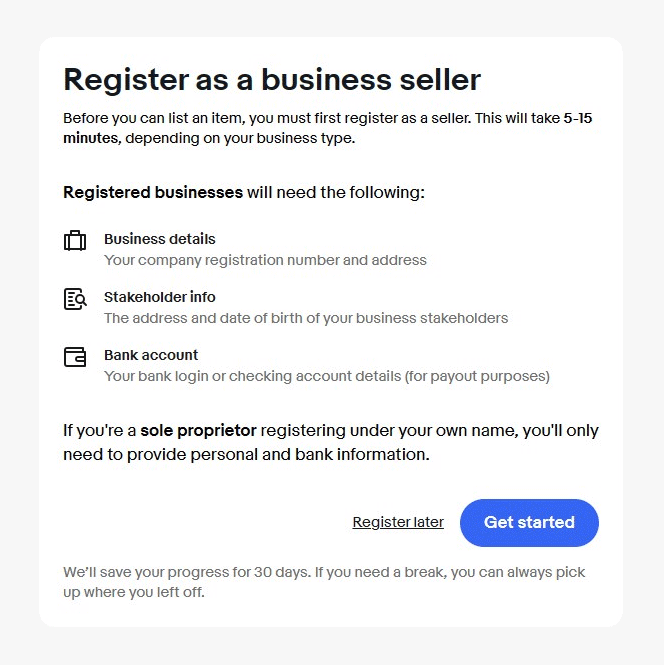This screenshot has width=664, height=665.
Task: Click the Register as a business seller heading
Action: [x=272, y=80]
